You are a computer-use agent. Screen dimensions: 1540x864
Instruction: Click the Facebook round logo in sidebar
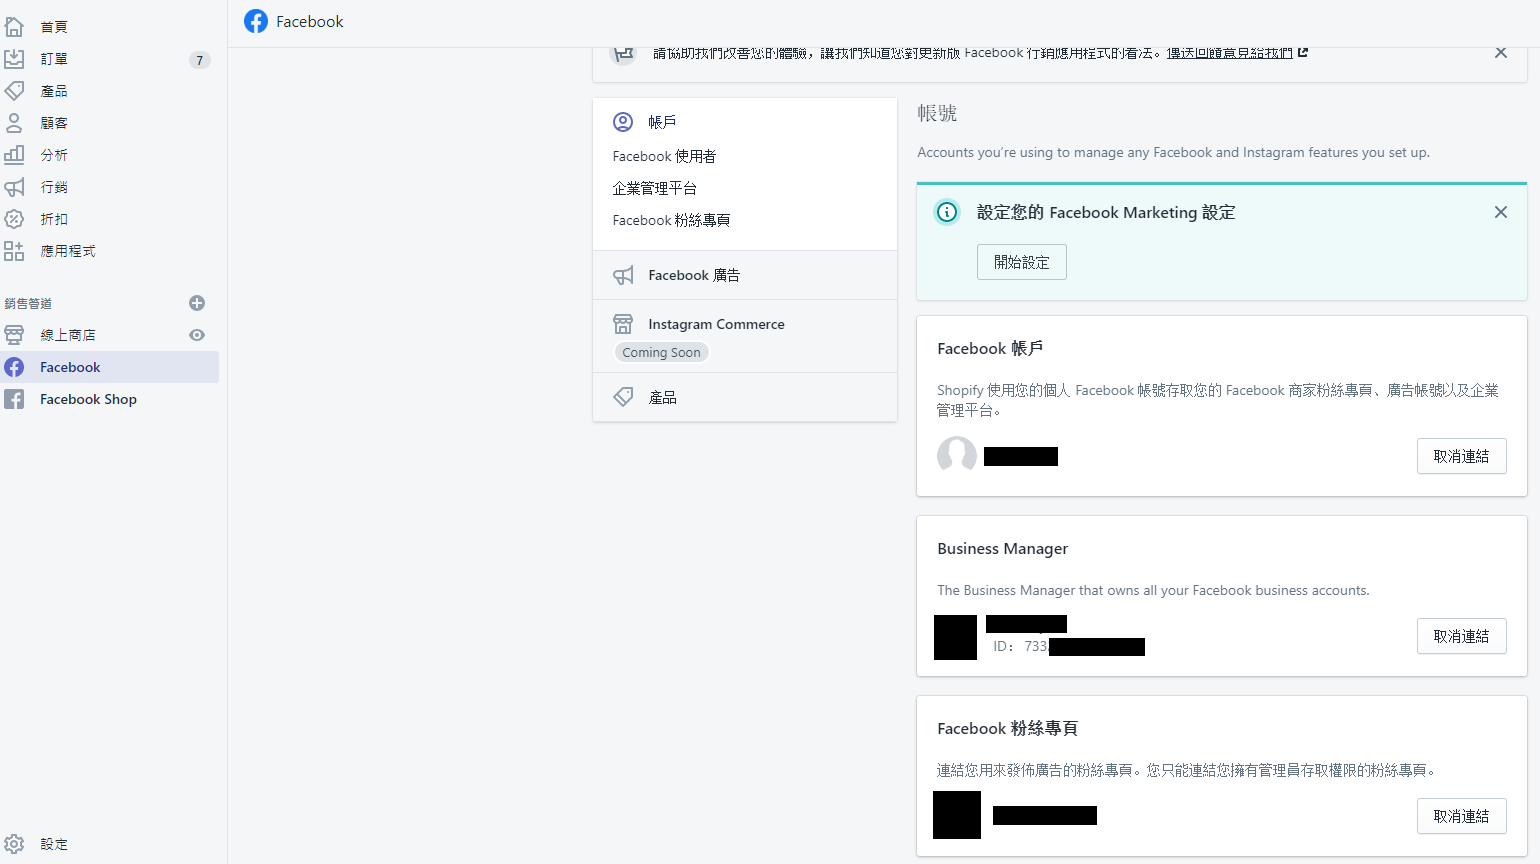(14, 367)
